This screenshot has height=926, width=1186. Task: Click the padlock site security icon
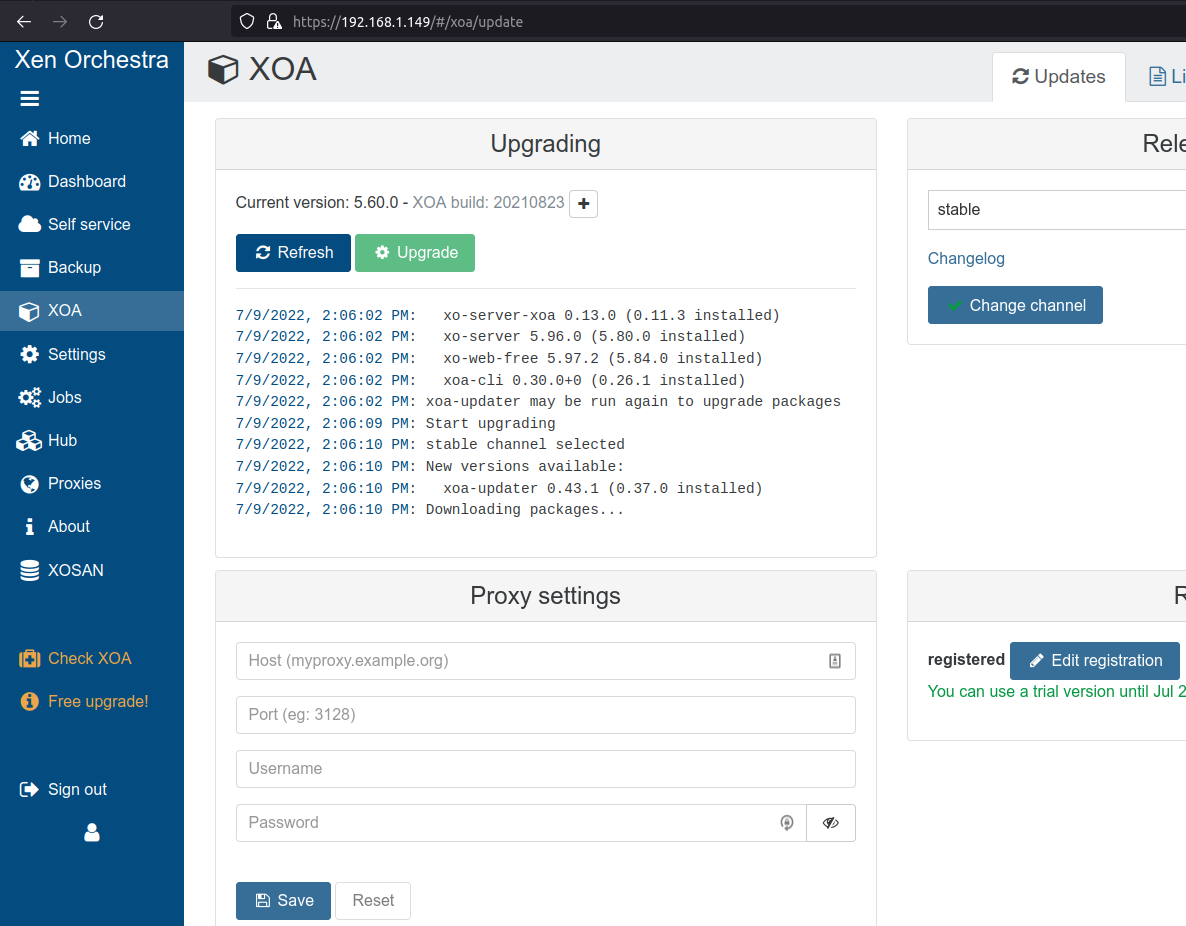[274, 22]
